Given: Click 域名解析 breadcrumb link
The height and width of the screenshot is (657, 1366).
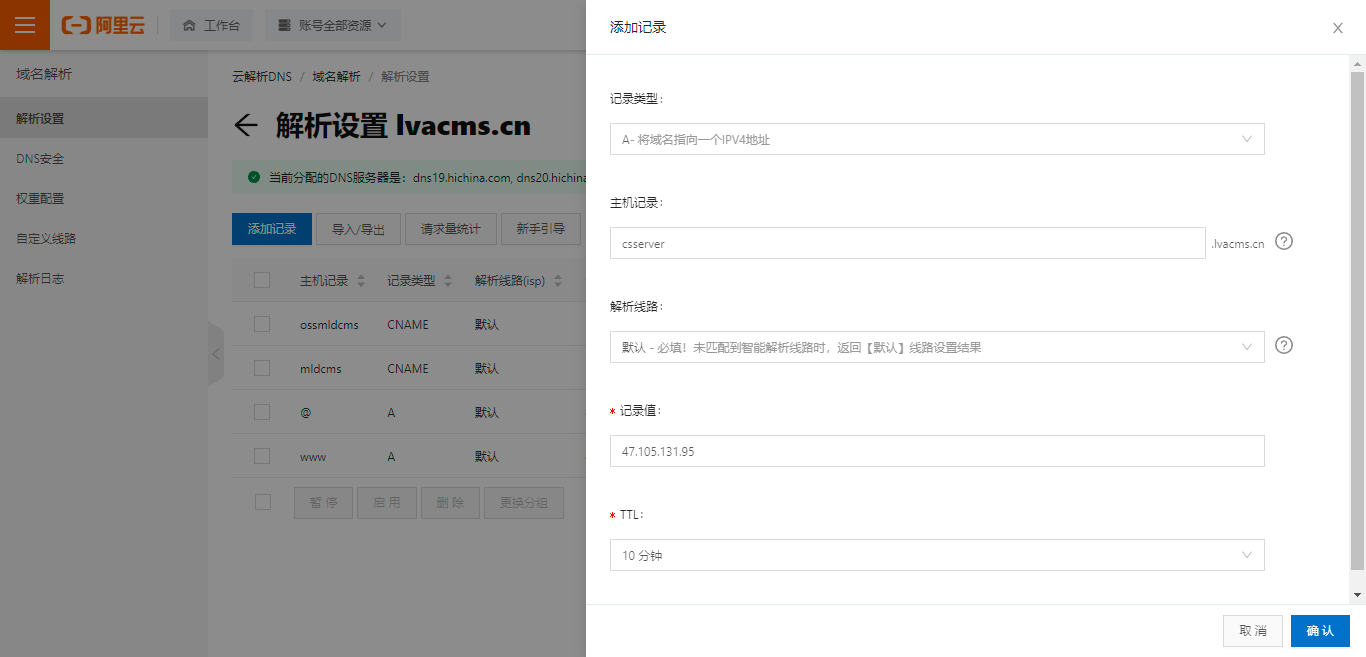Looking at the screenshot, I should coord(336,76).
